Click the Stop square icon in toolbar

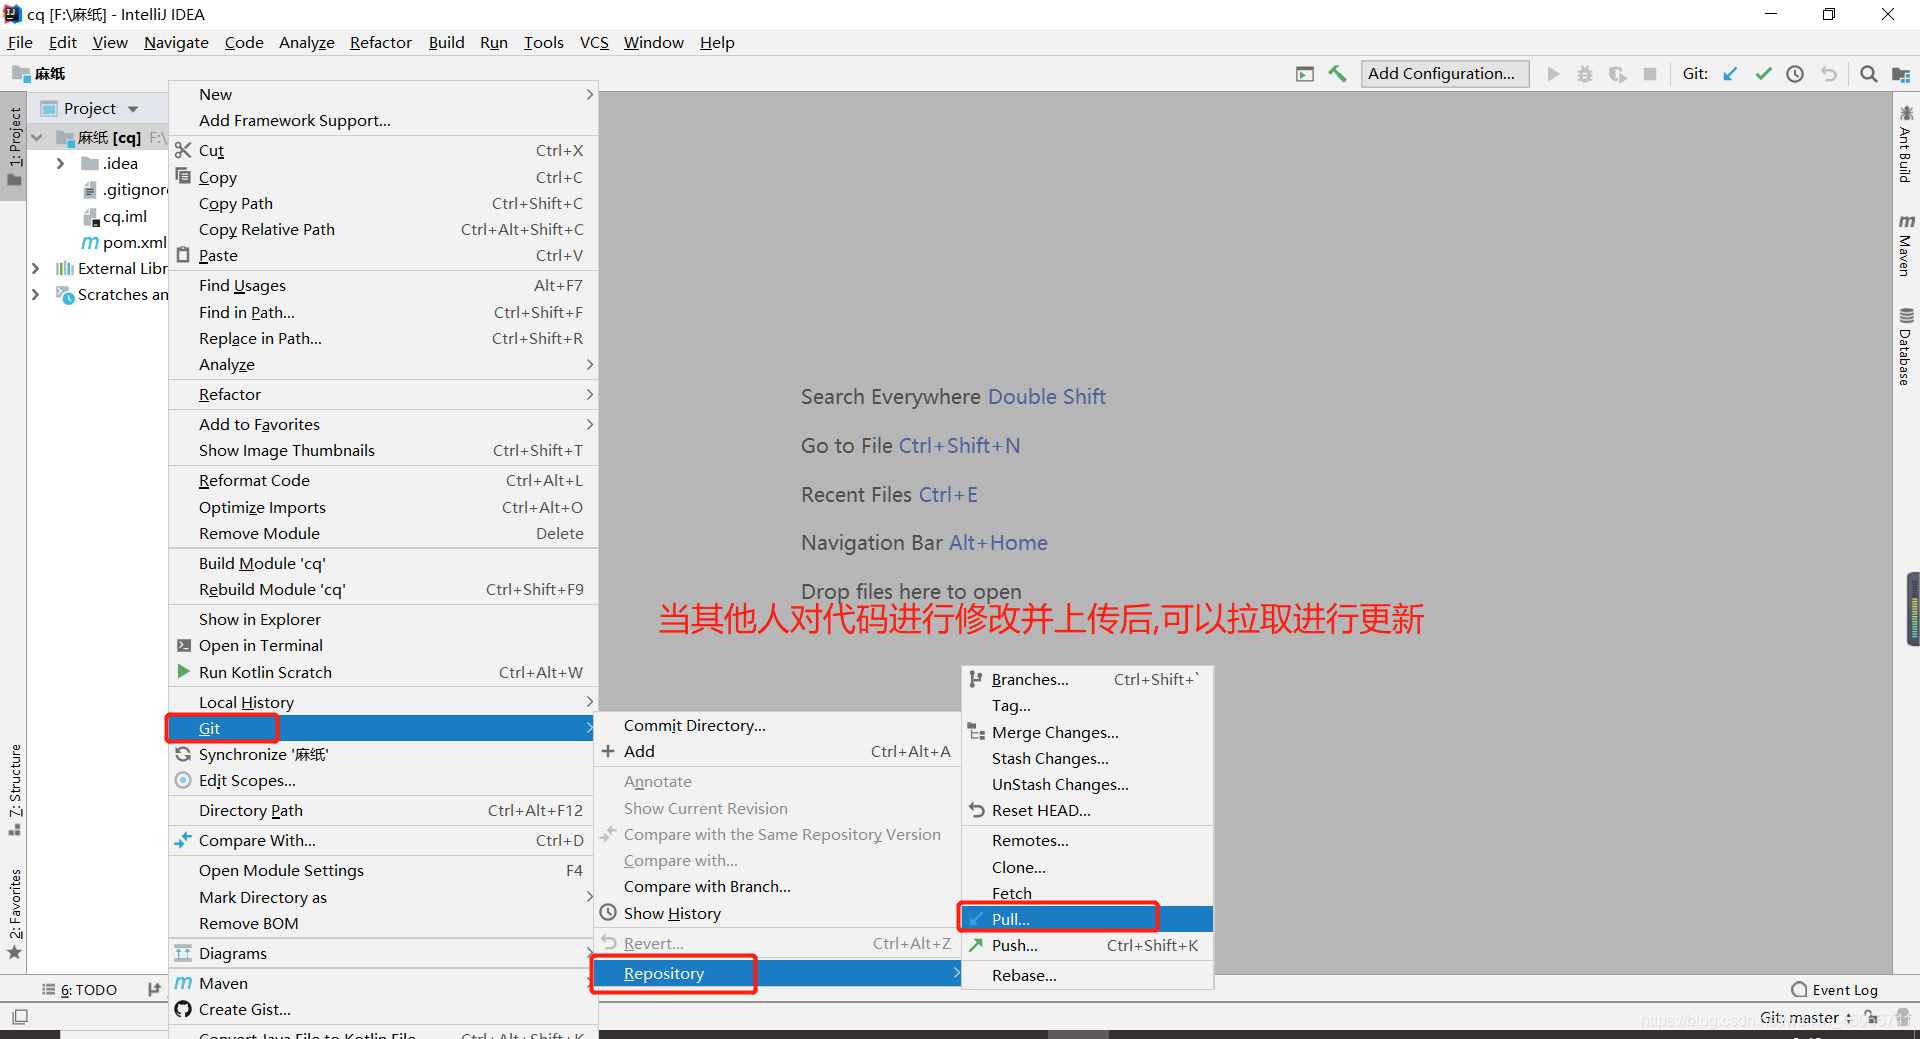1650,74
